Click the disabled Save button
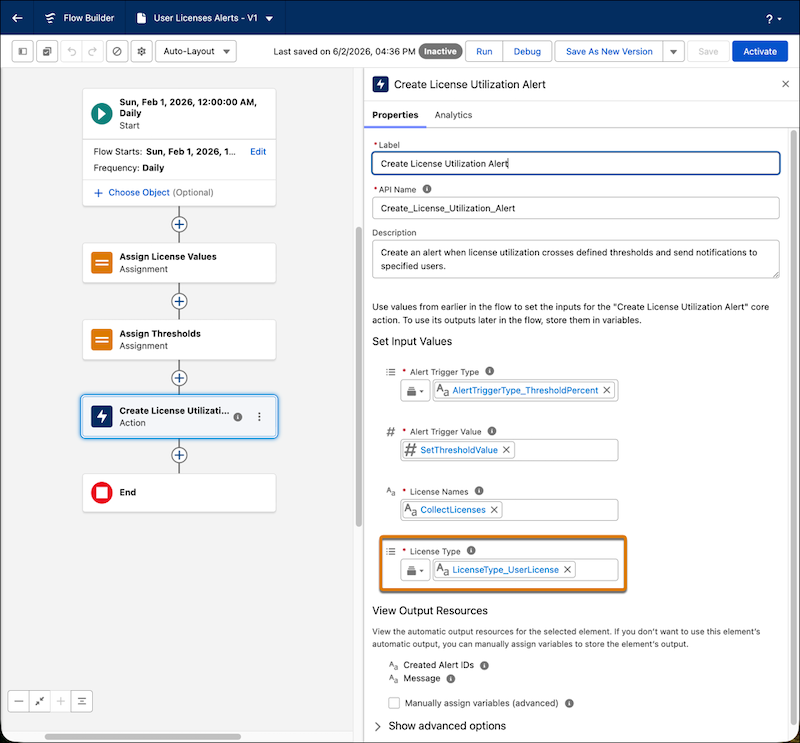 click(x=708, y=52)
